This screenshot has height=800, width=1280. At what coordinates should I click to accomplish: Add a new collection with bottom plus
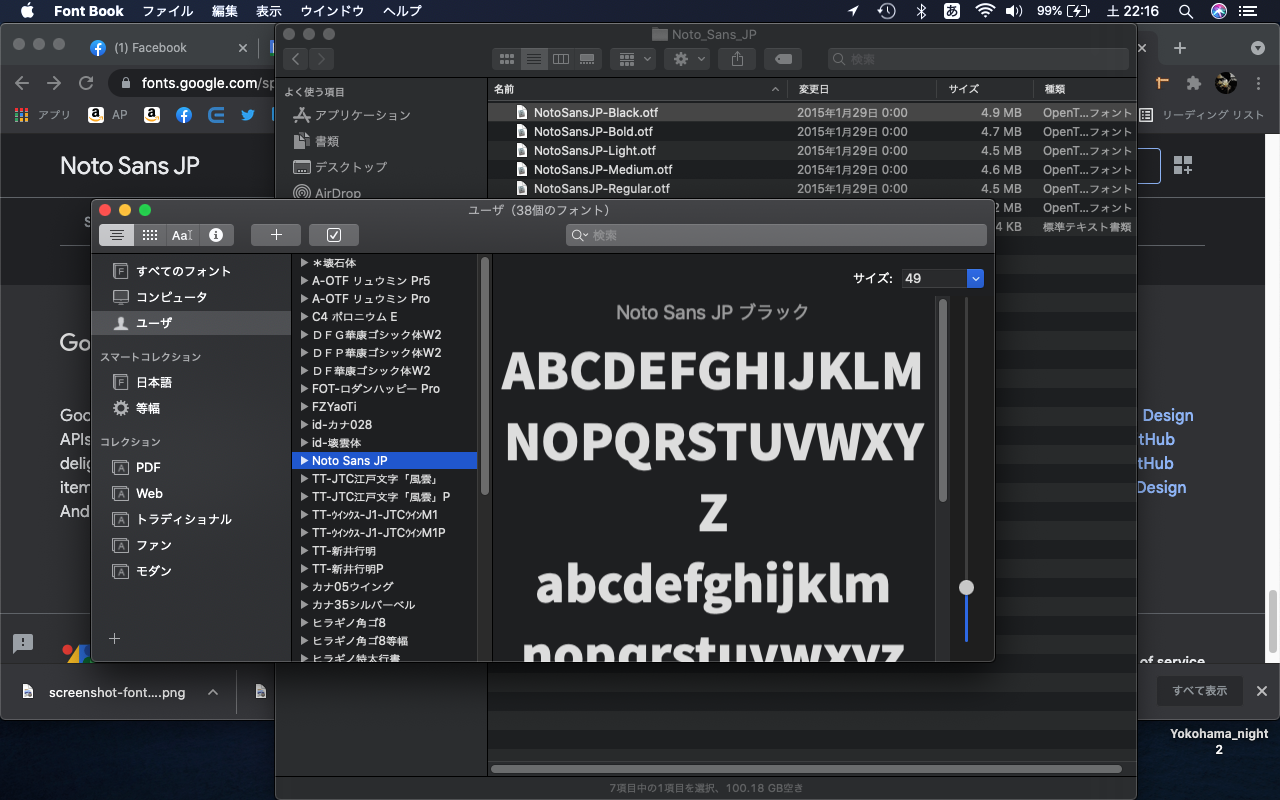[114, 638]
